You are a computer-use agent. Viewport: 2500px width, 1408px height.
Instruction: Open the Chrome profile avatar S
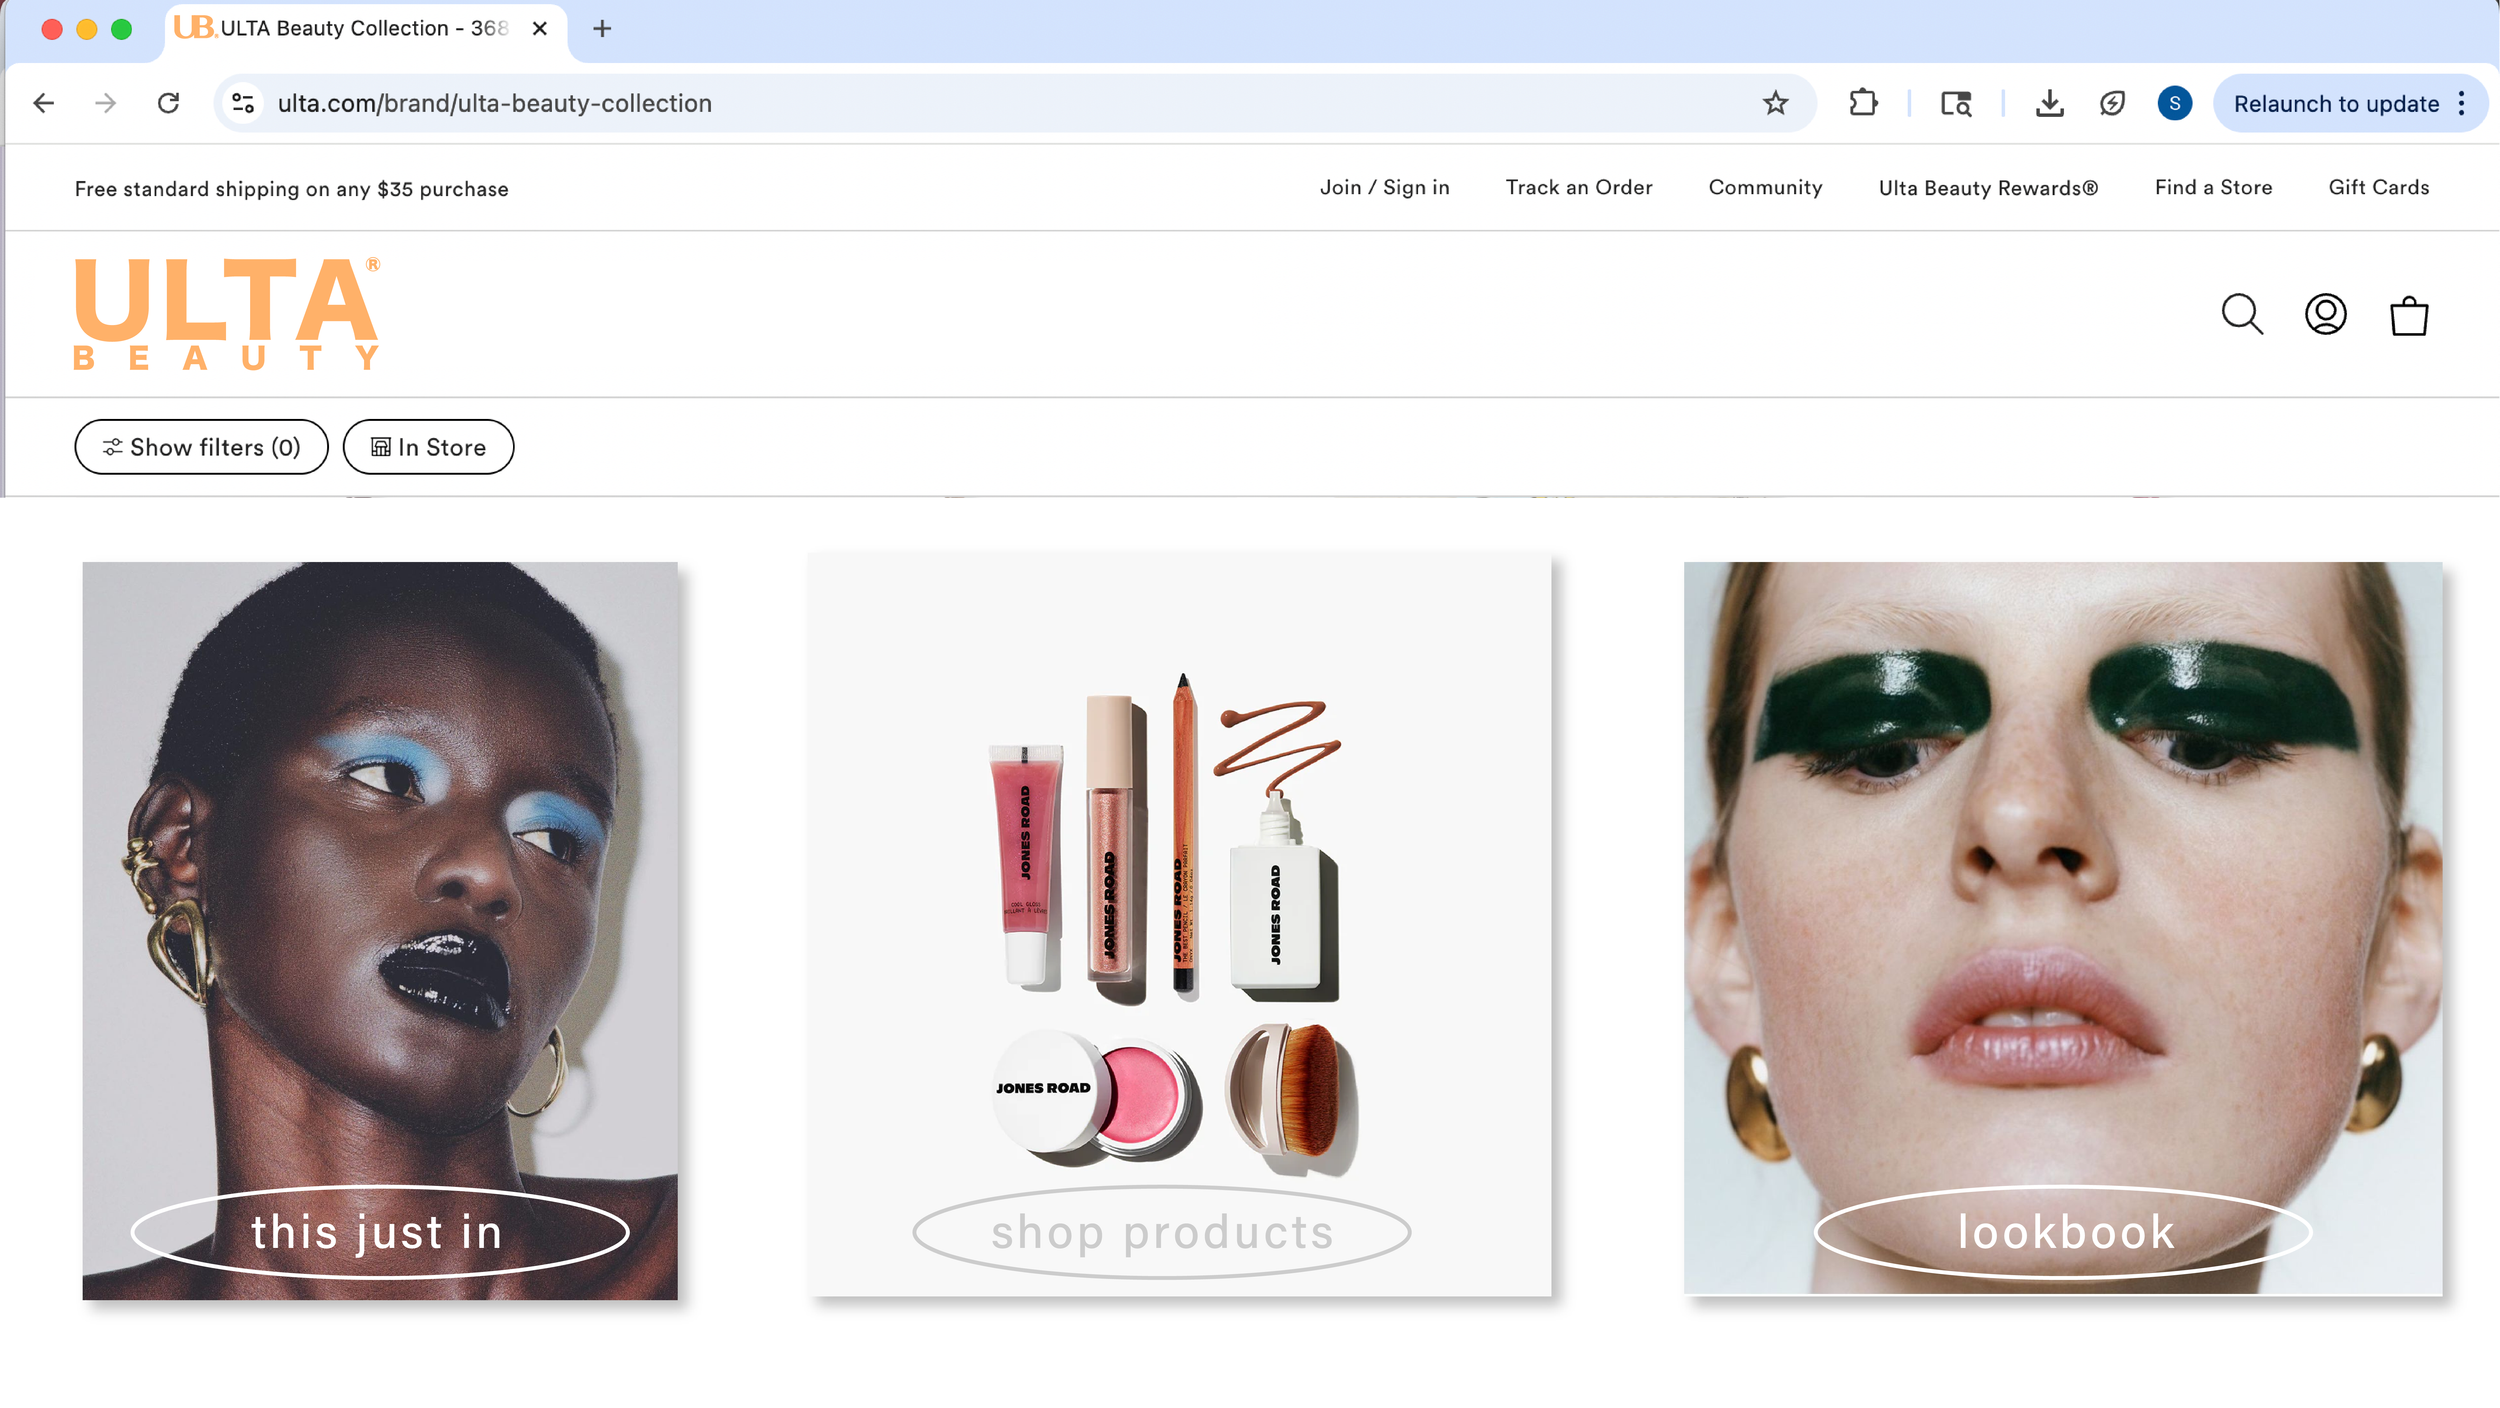coord(2175,103)
